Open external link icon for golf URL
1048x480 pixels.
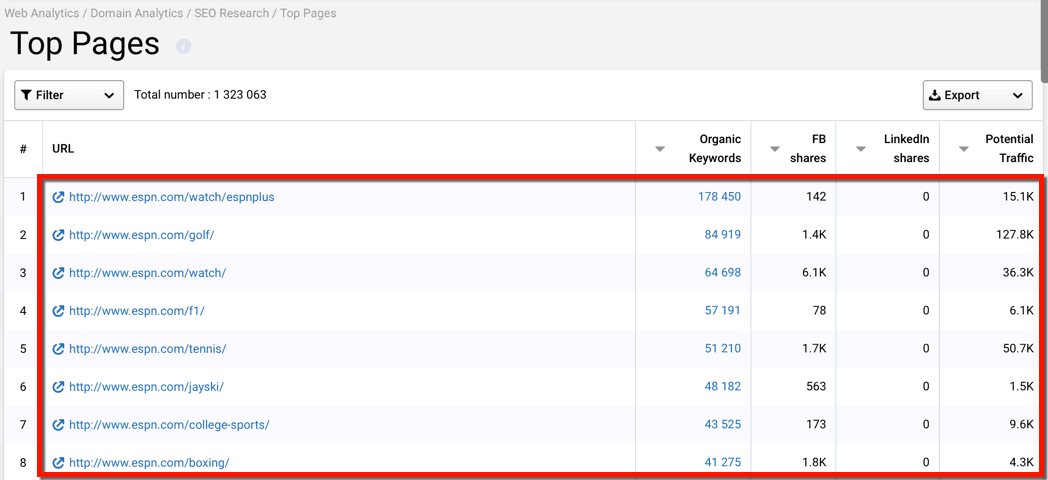pos(59,235)
